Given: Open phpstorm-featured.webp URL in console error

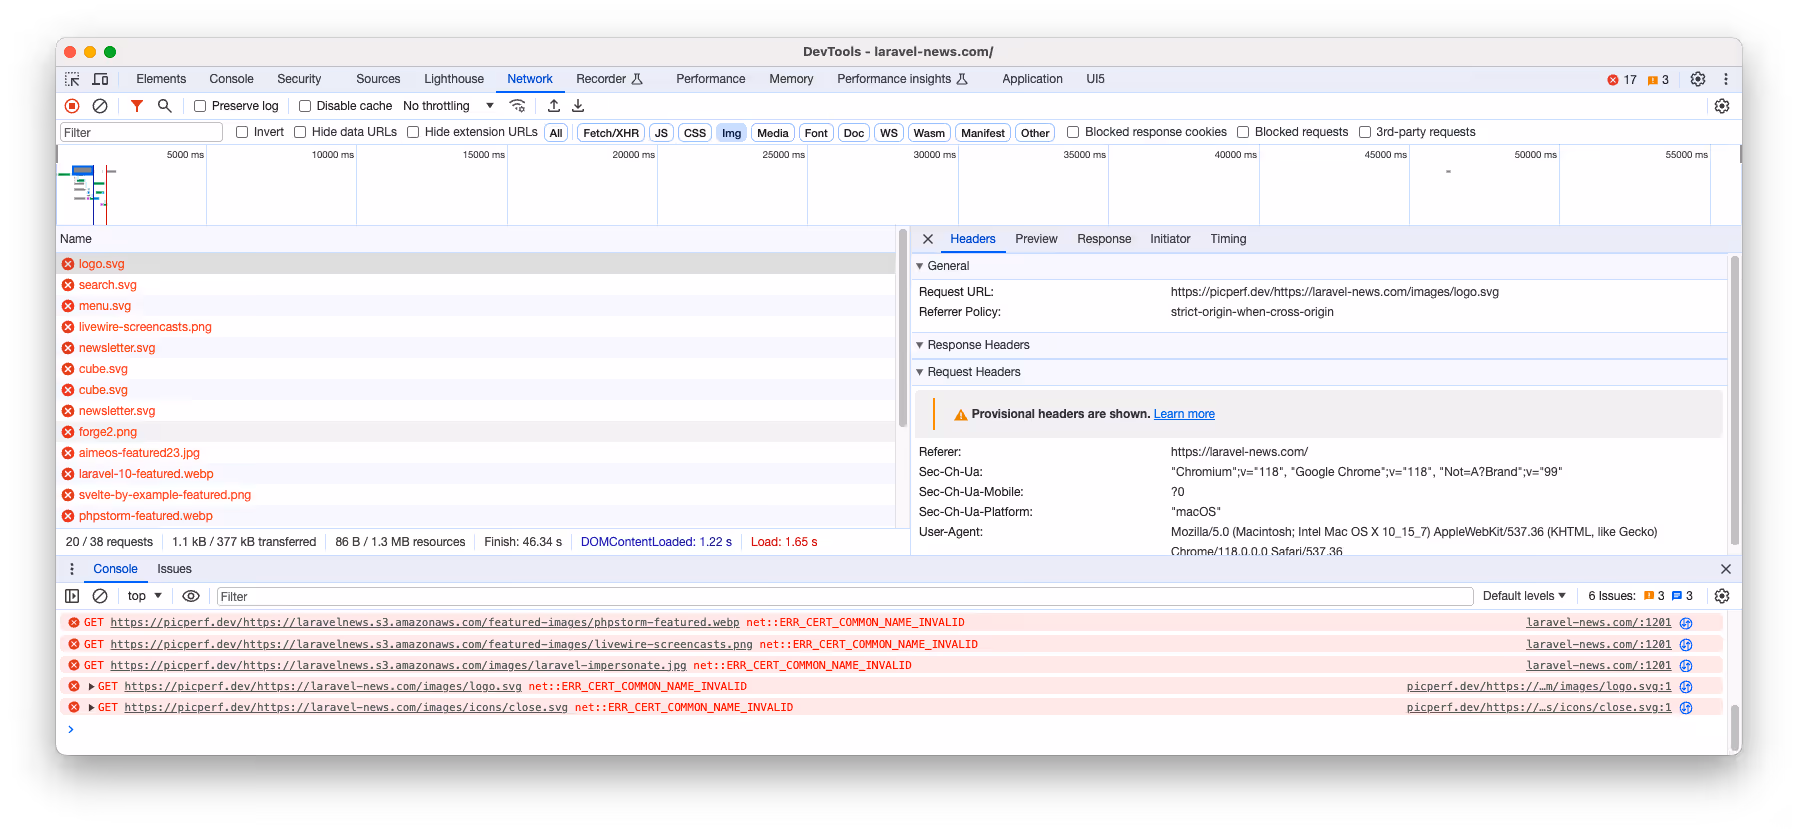Looking at the screenshot, I should [x=425, y=623].
